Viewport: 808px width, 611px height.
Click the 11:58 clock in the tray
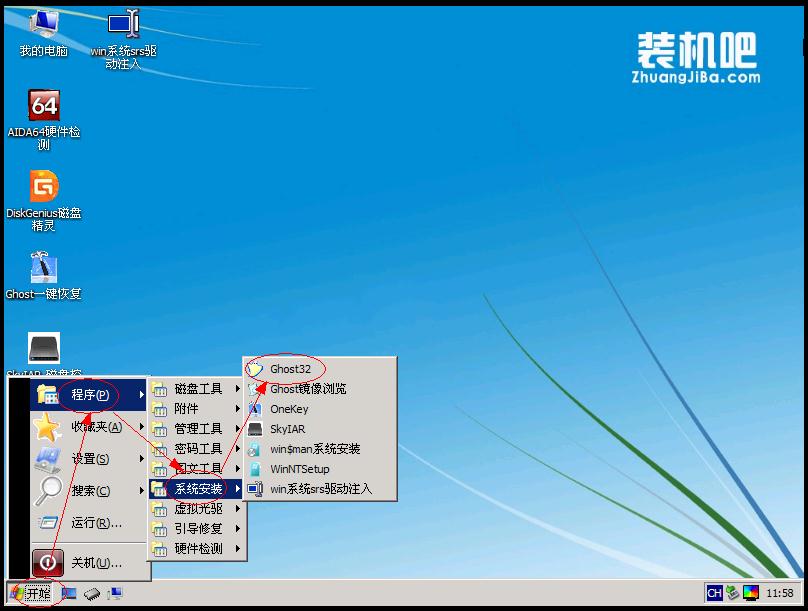coord(780,594)
